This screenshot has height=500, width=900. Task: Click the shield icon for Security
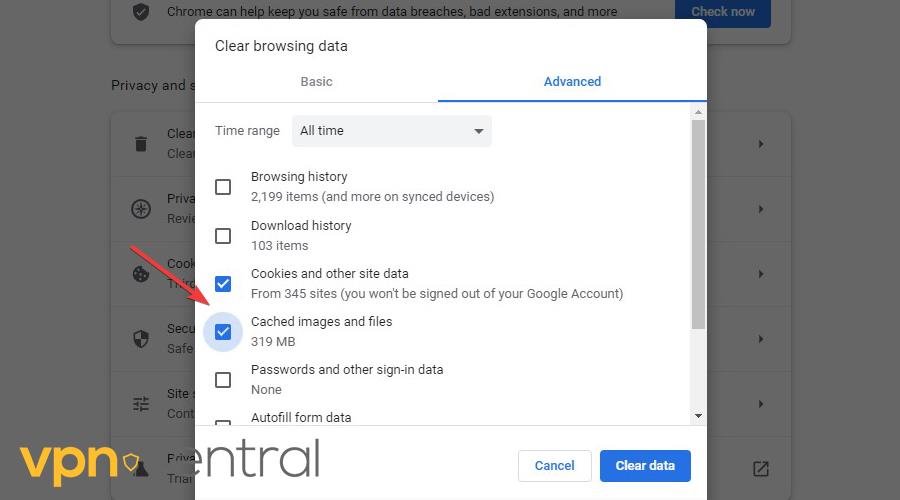click(x=141, y=339)
